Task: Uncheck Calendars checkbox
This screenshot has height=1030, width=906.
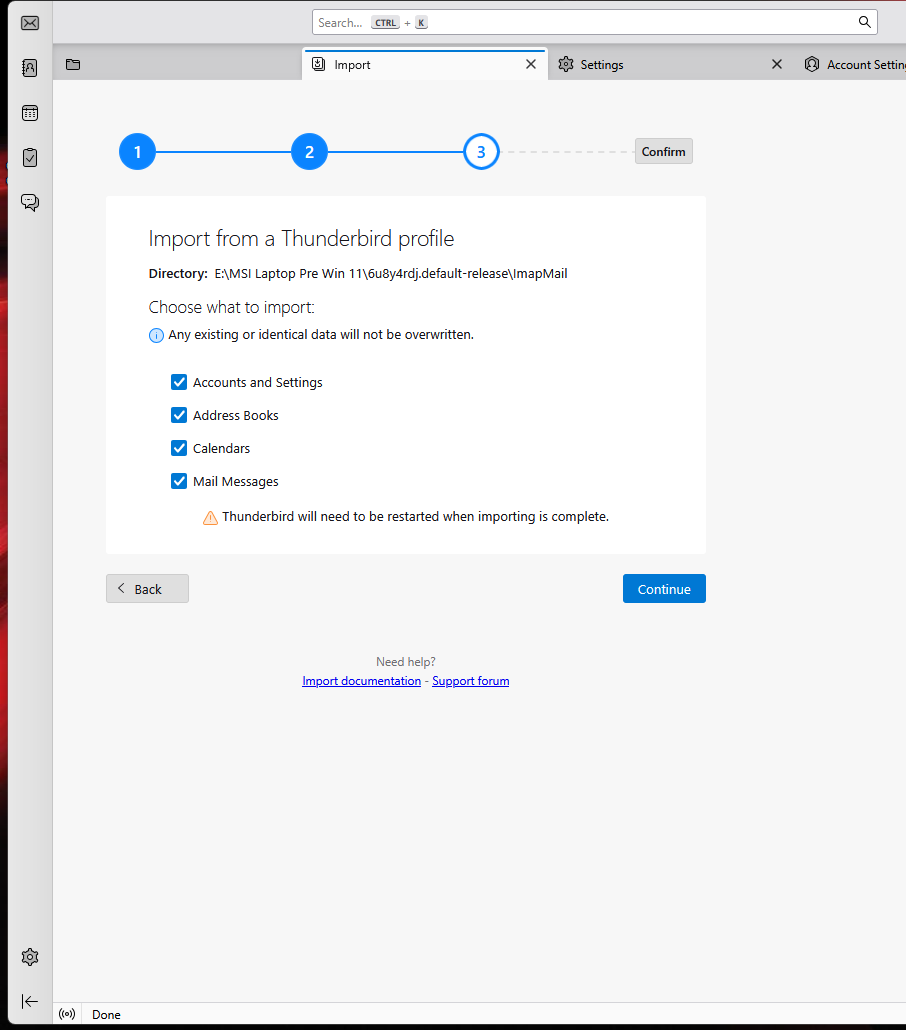Action: pyautogui.click(x=179, y=448)
